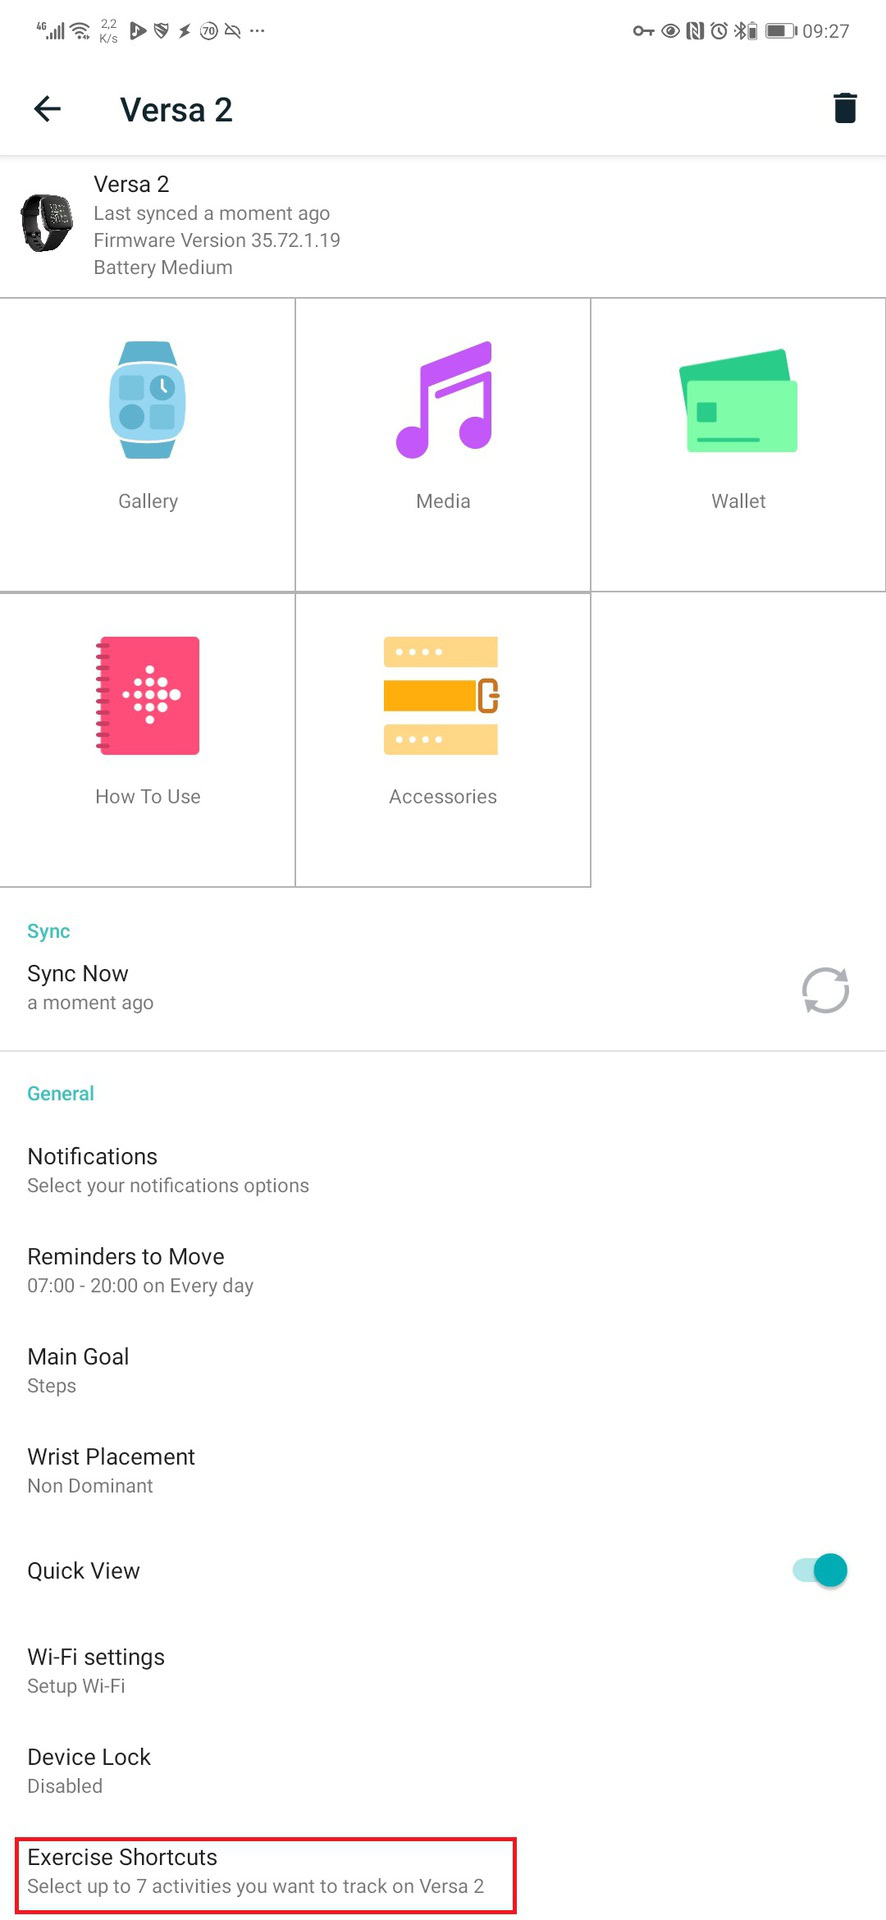Open Device Lock setting
The image size is (886, 1920).
(89, 1770)
